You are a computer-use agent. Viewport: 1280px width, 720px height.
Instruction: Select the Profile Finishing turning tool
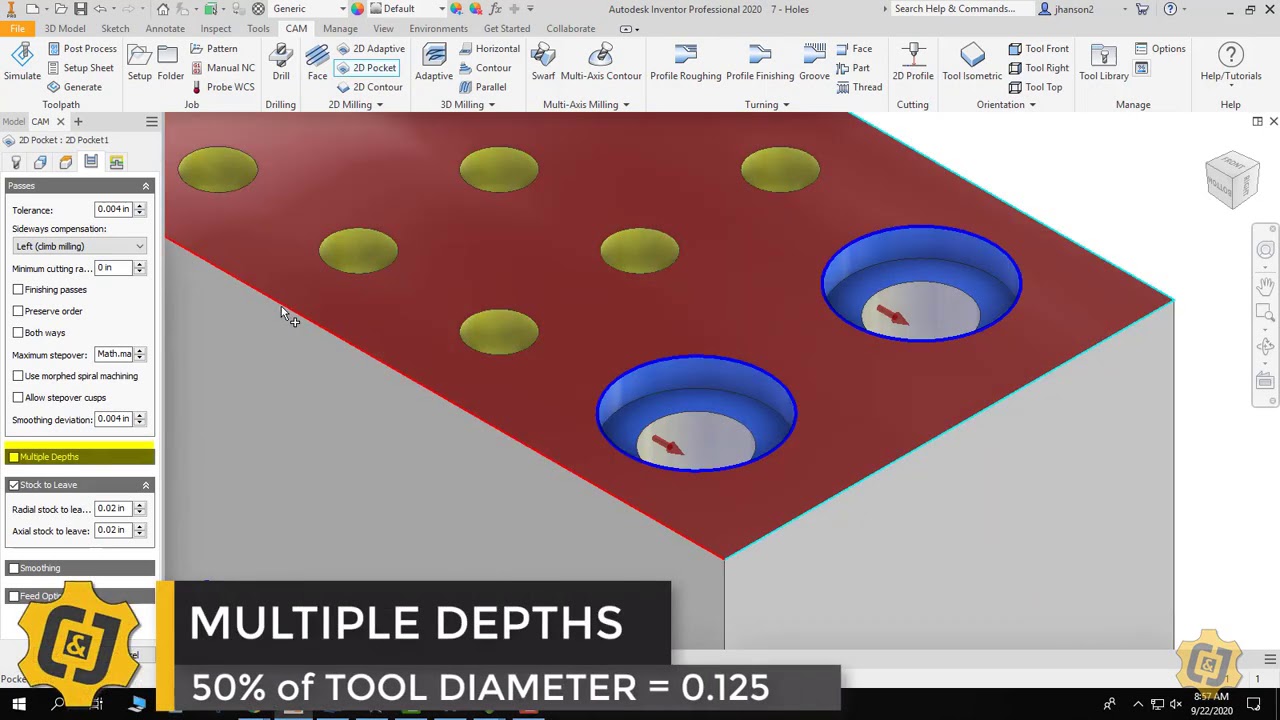pos(760,63)
